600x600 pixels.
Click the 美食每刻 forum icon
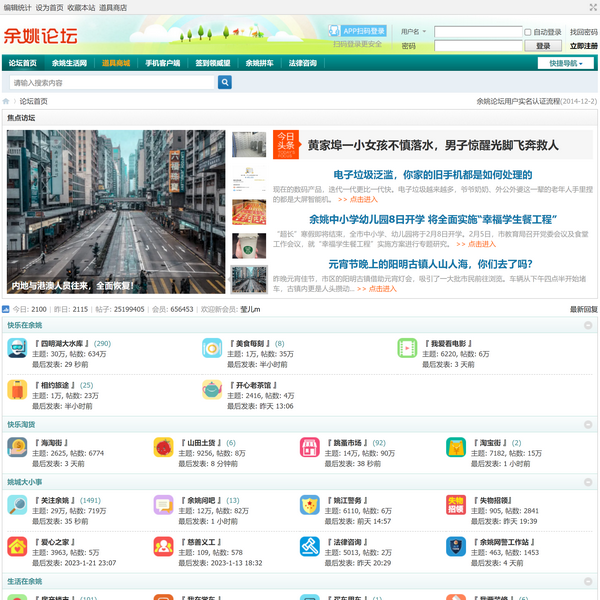tap(212, 348)
